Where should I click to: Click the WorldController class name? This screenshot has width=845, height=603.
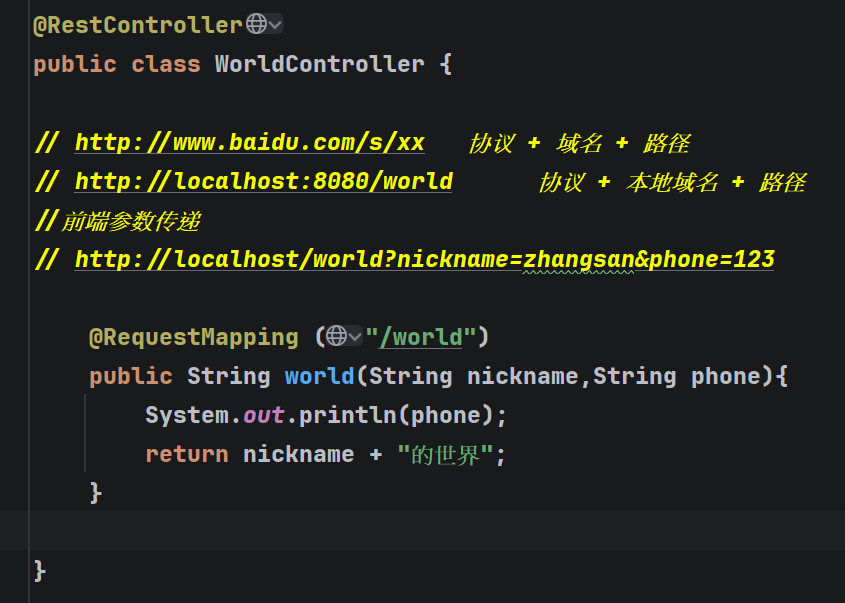(x=320, y=64)
